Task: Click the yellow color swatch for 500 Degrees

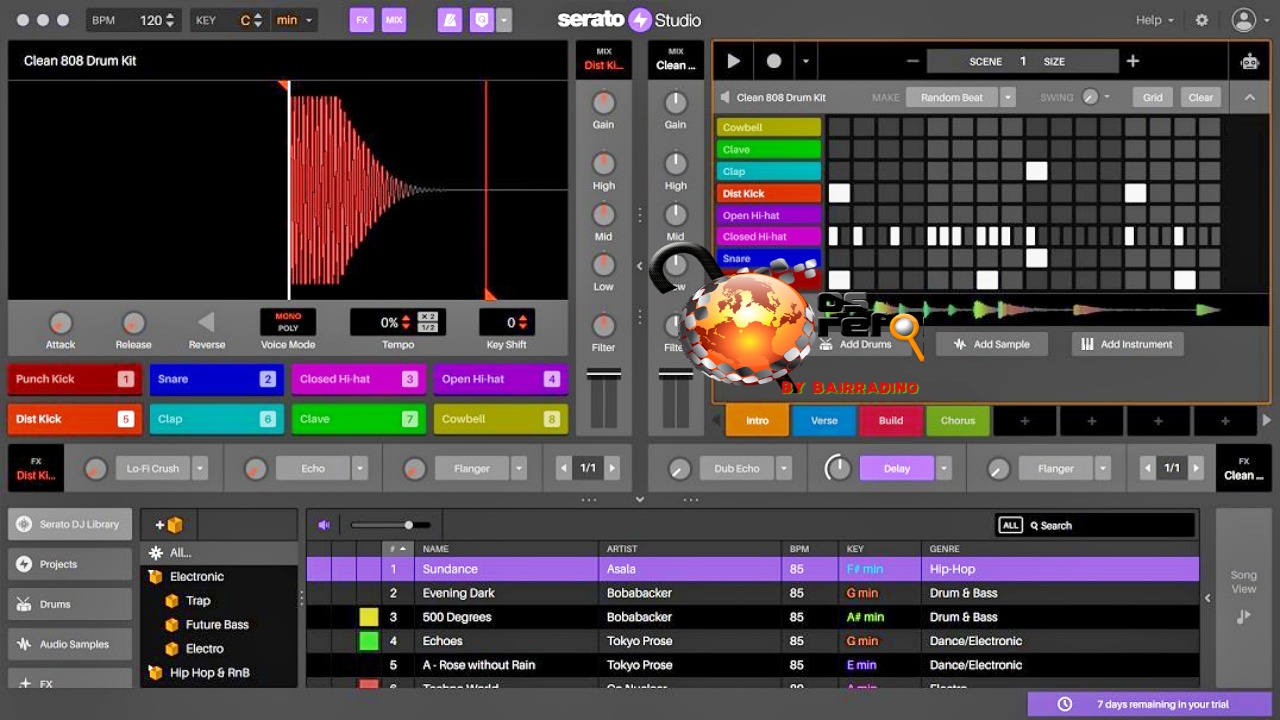Action: (369, 617)
